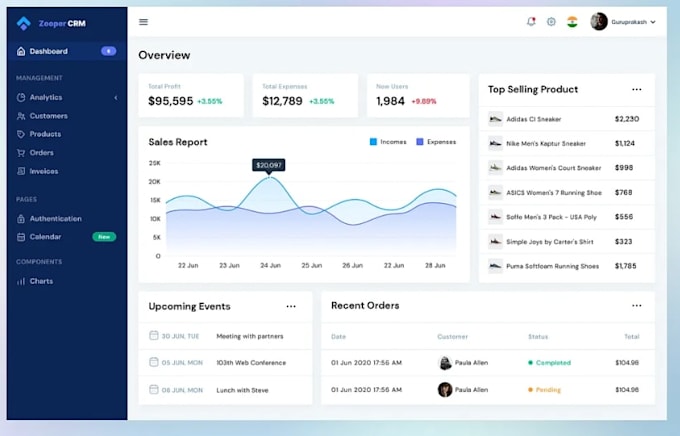Click the Zooper CRM logo icon
This screenshot has width=680, height=436.
coord(23,23)
